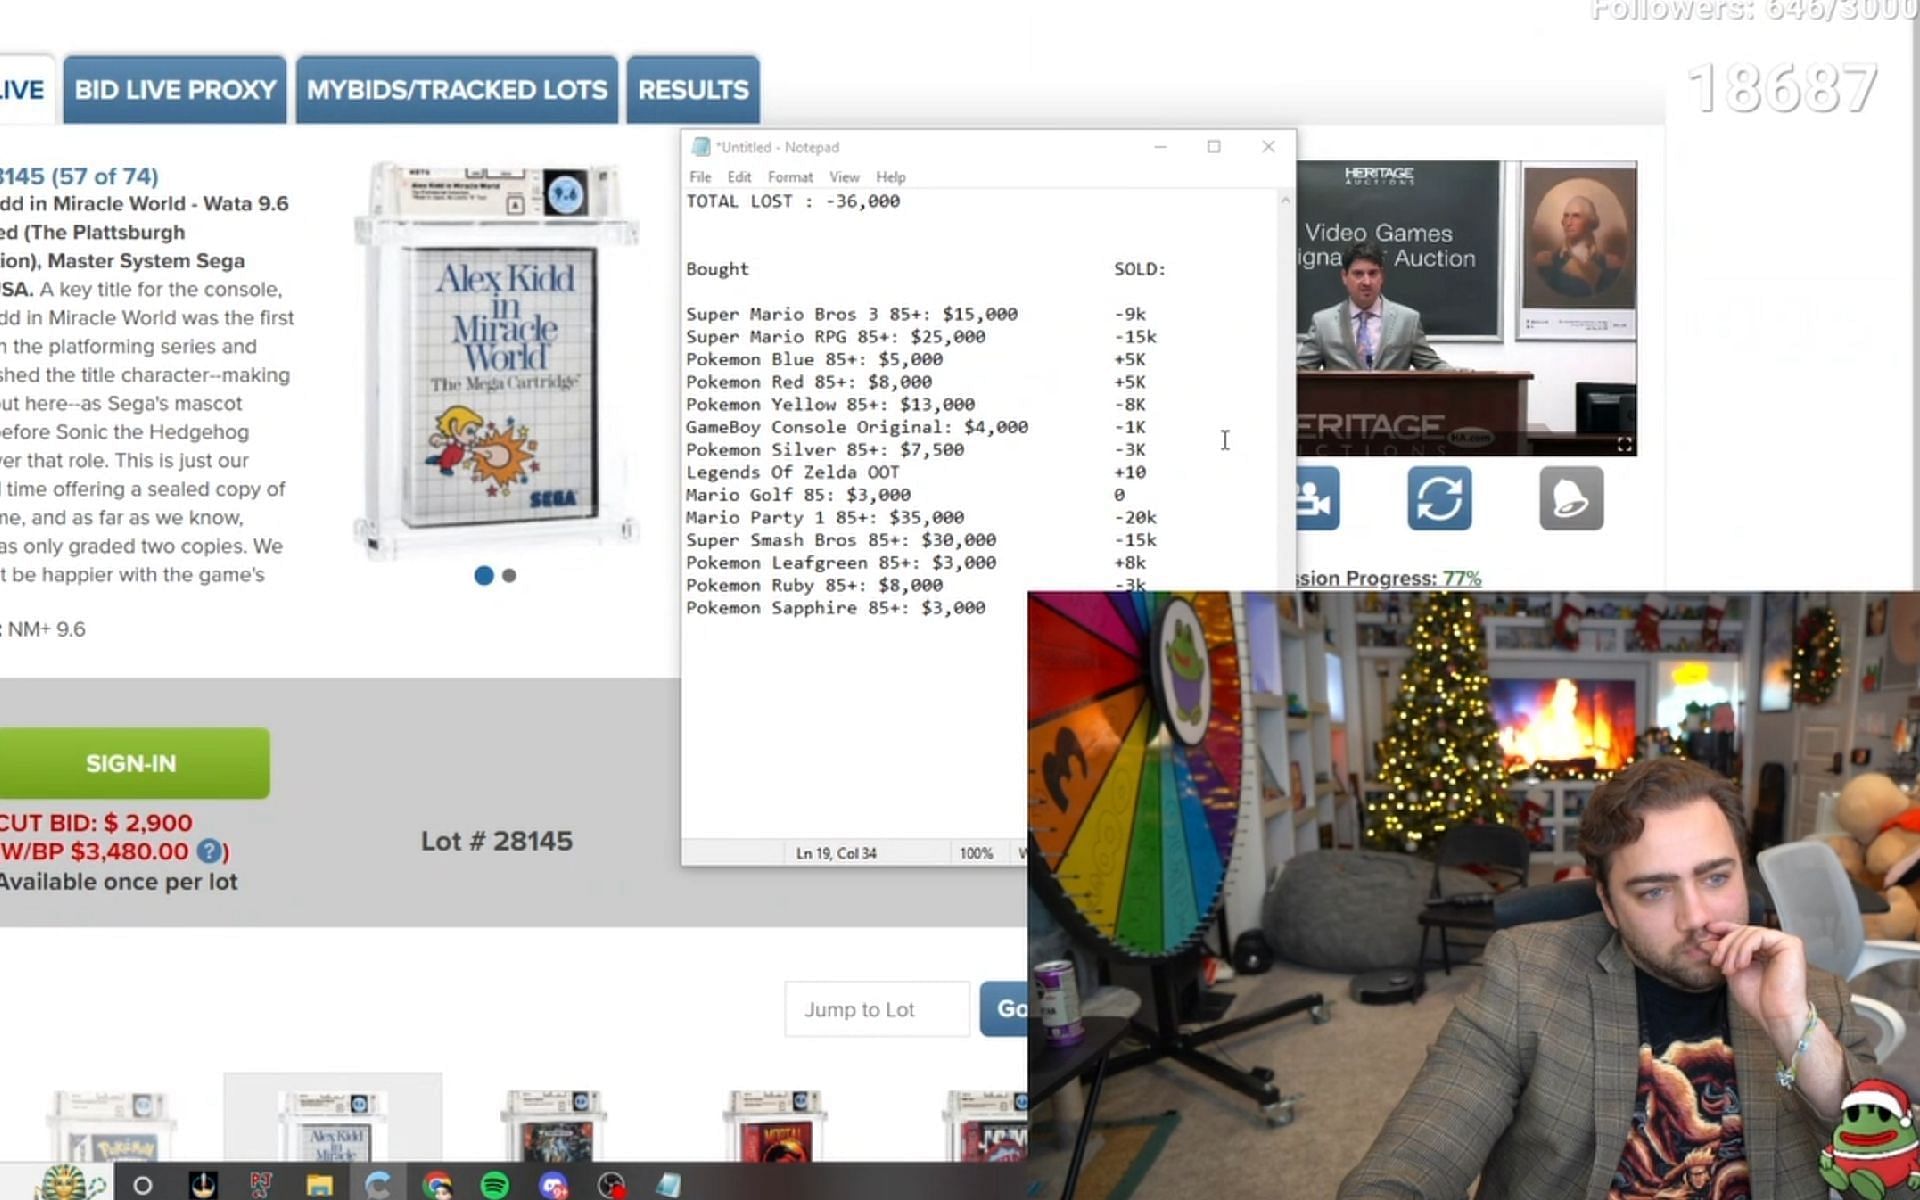The width and height of the screenshot is (1920, 1200).
Task: Select the dark fantasy game lot thumbnail at bottom
Action: coord(555,1126)
